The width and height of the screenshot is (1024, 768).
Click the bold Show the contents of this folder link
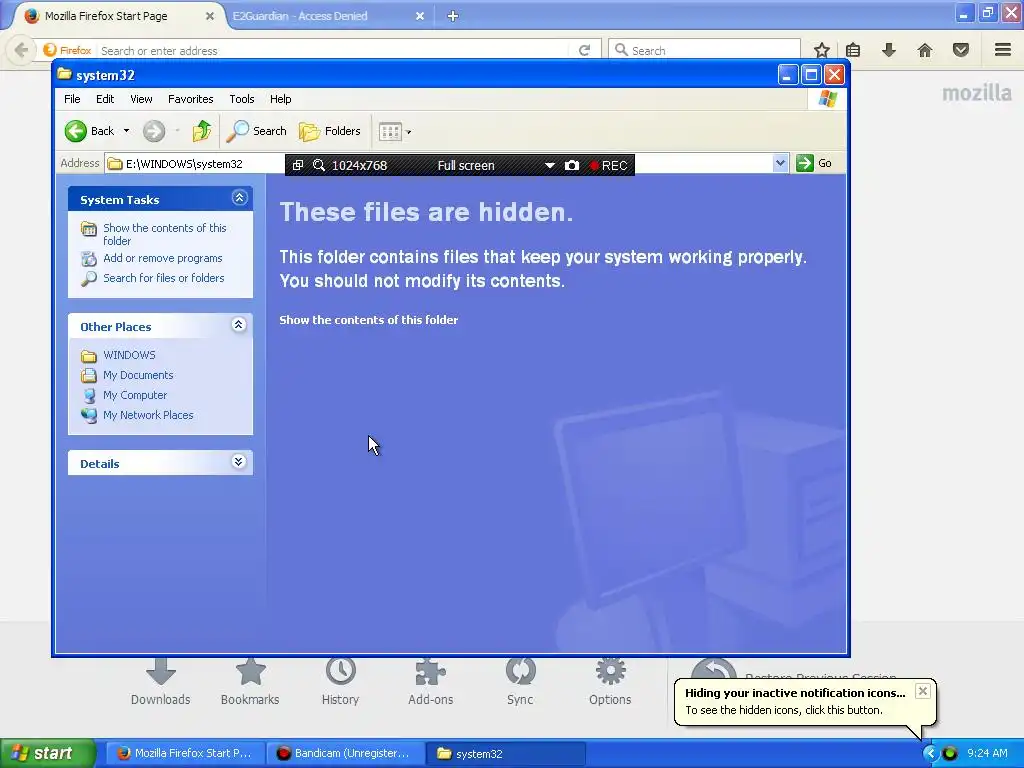368,320
